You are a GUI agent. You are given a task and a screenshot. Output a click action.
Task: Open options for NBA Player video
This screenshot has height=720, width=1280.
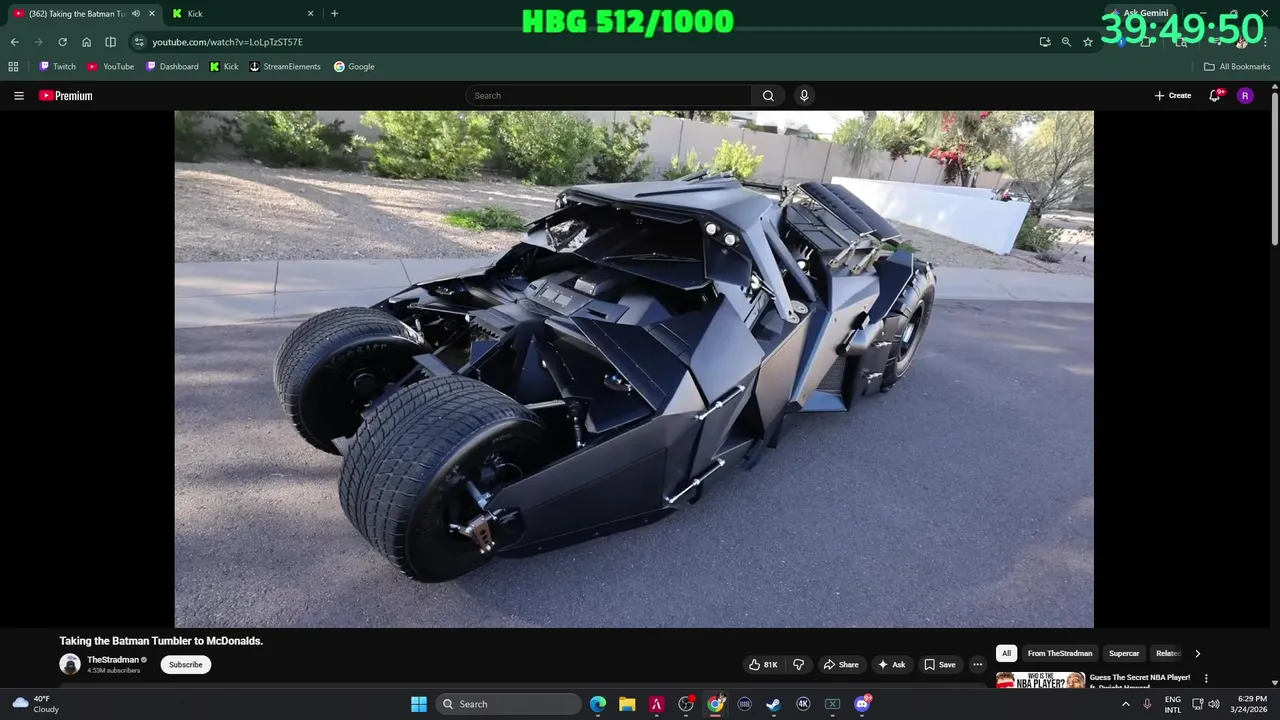tap(1206, 678)
